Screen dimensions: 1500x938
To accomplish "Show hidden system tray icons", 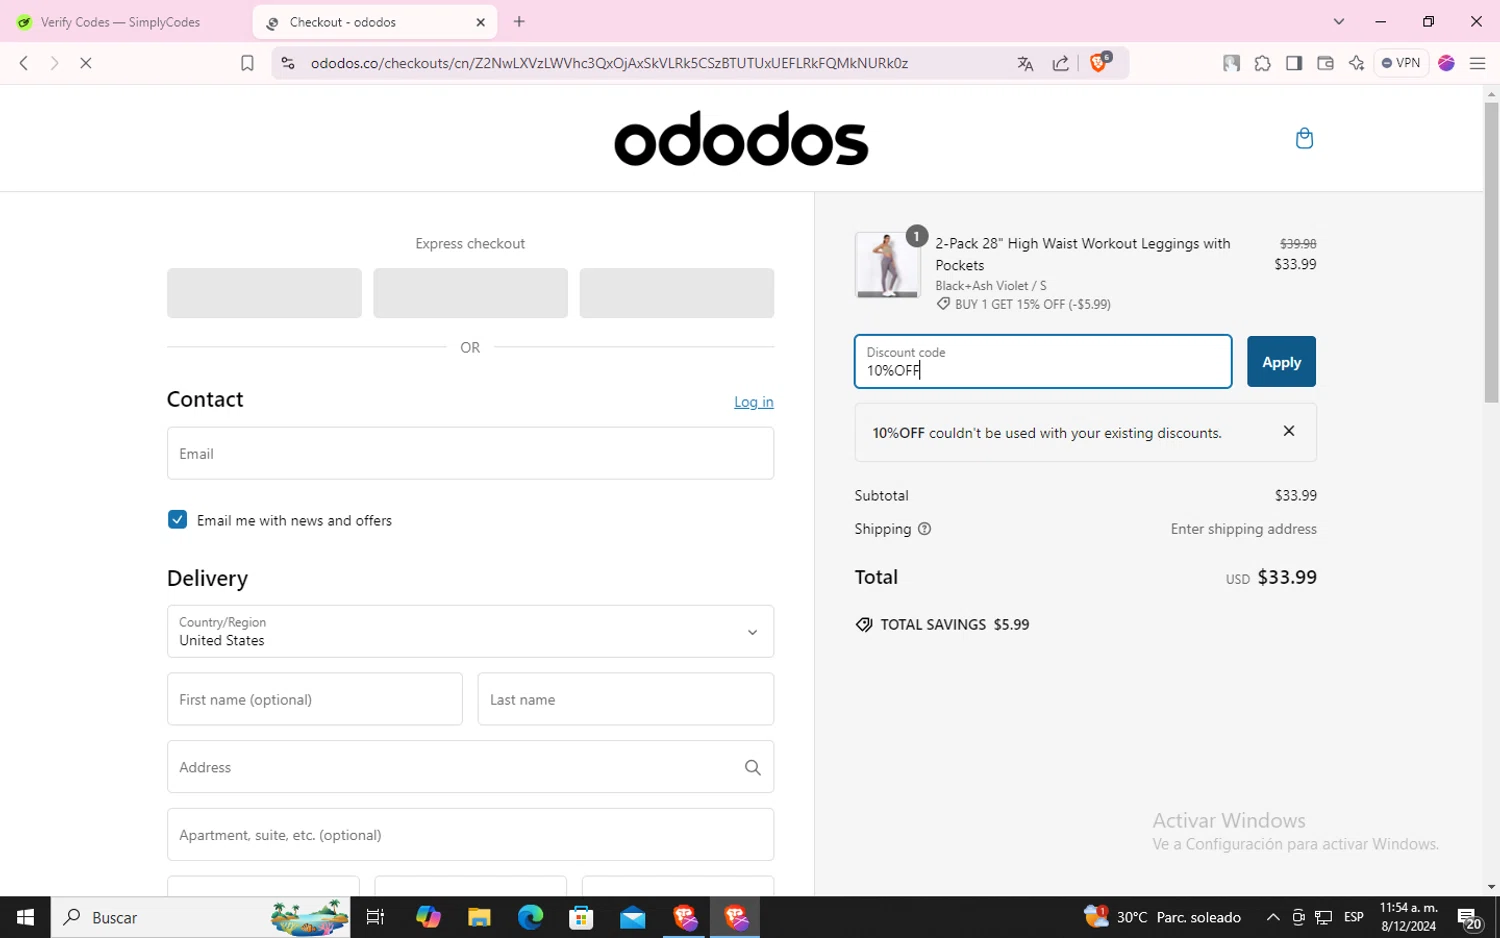I will tap(1273, 917).
